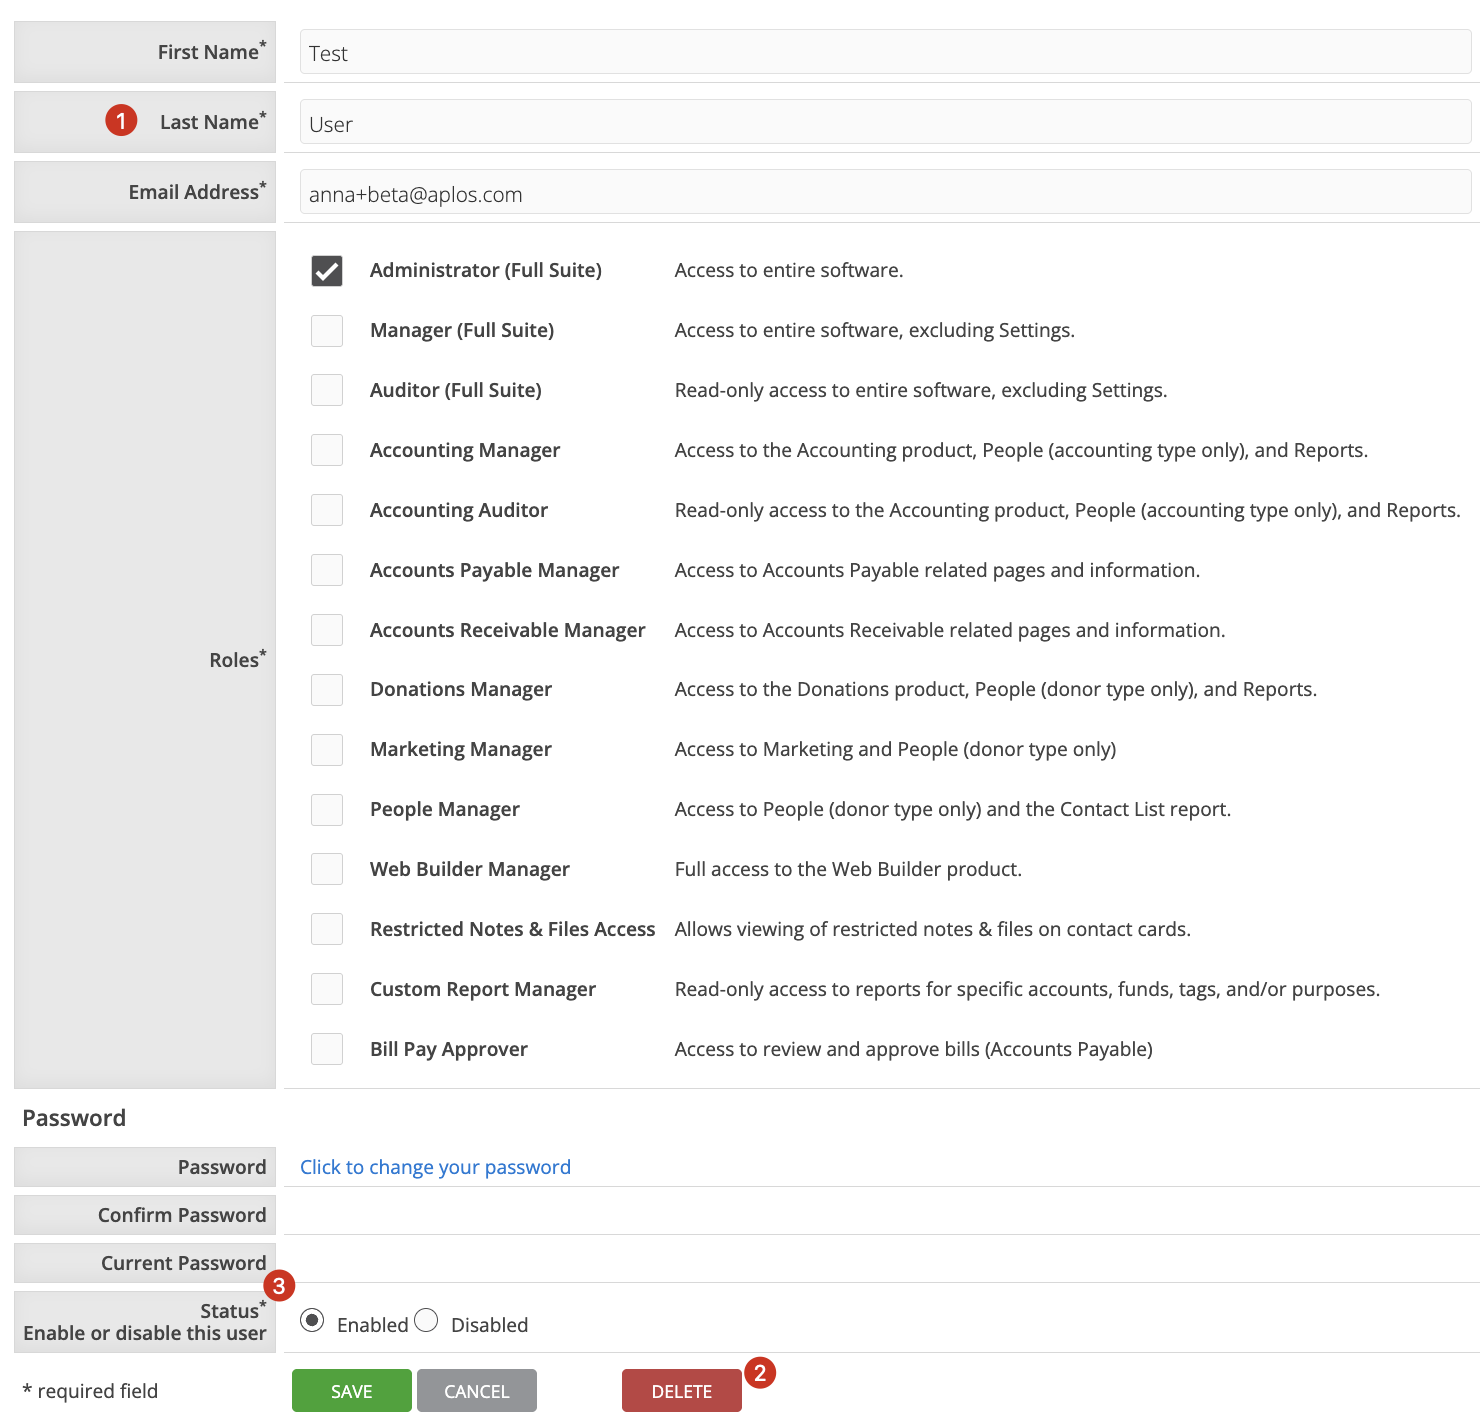Check the Manager (Full Suite) role
The height and width of the screenshot is (1424, 1480).
click(x=327, y=331)
